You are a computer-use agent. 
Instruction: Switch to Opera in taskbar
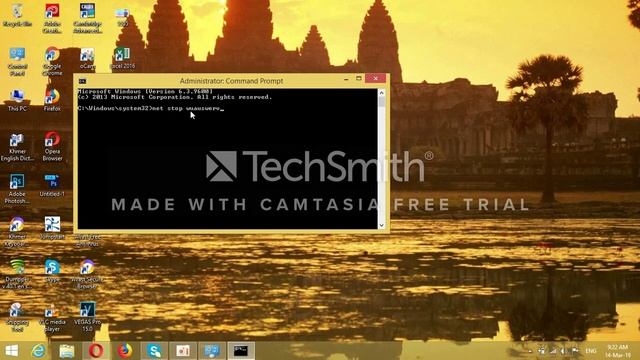(96, 351)
